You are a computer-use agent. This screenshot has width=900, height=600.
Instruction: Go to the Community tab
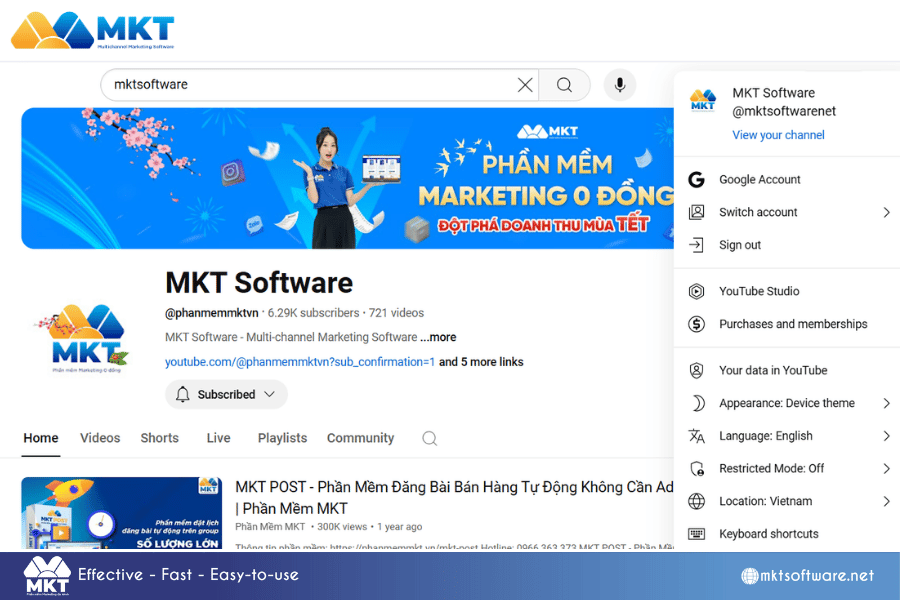[x=360, y=438]
